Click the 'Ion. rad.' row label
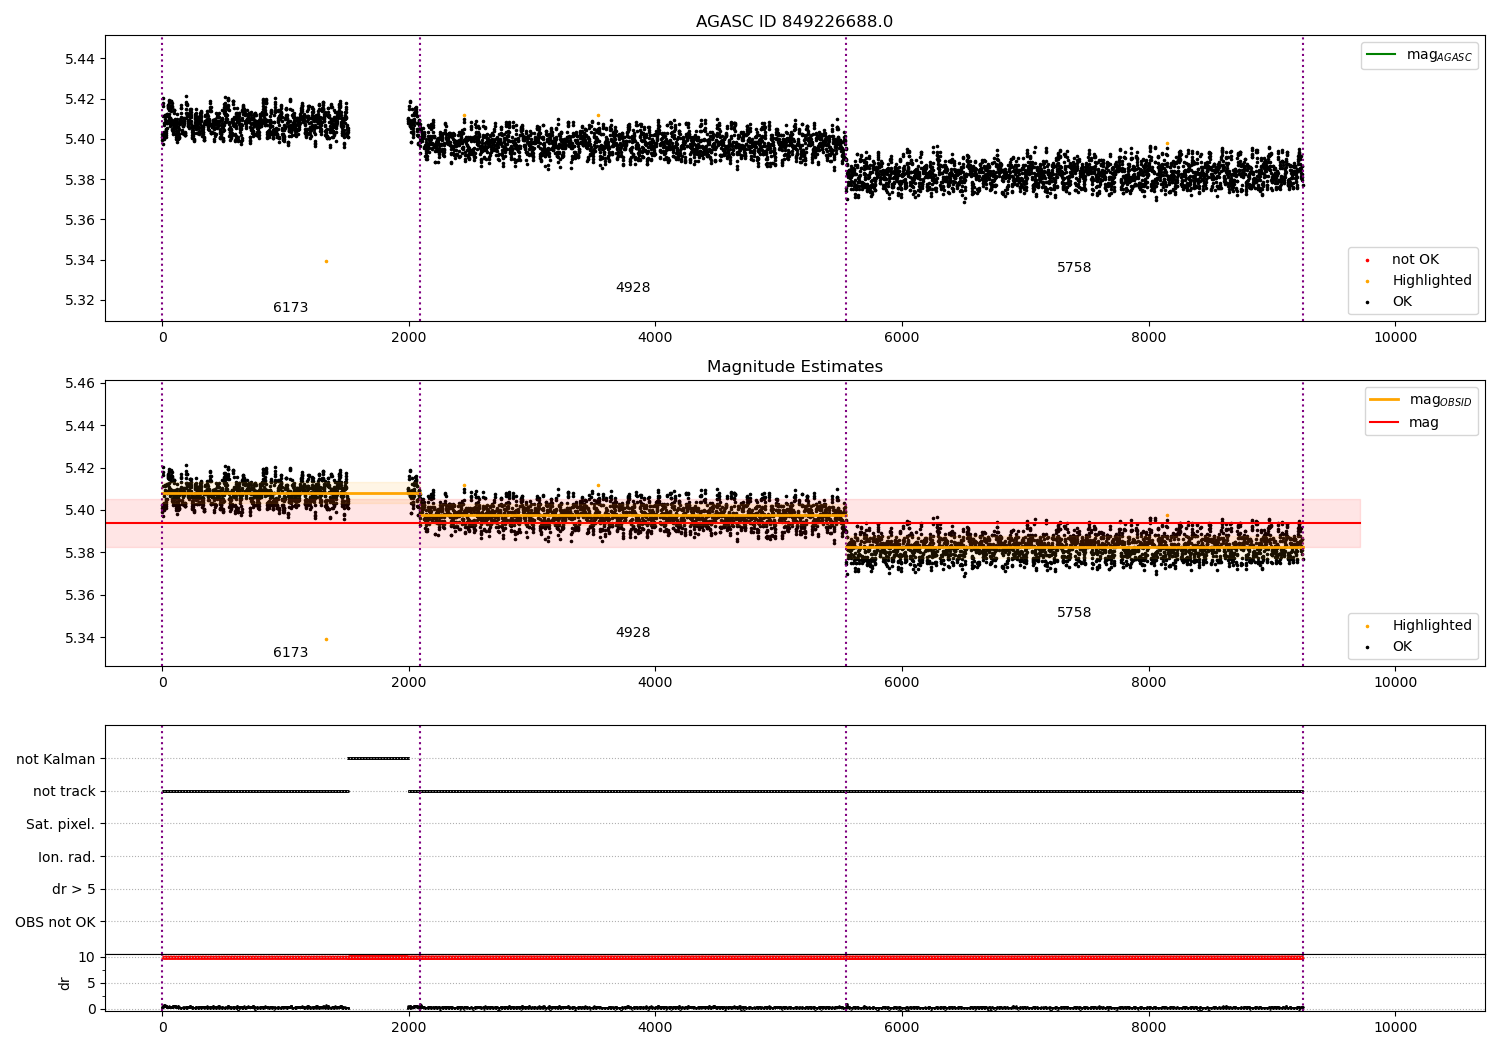1500x1050 pixels. tap(67, 857)
